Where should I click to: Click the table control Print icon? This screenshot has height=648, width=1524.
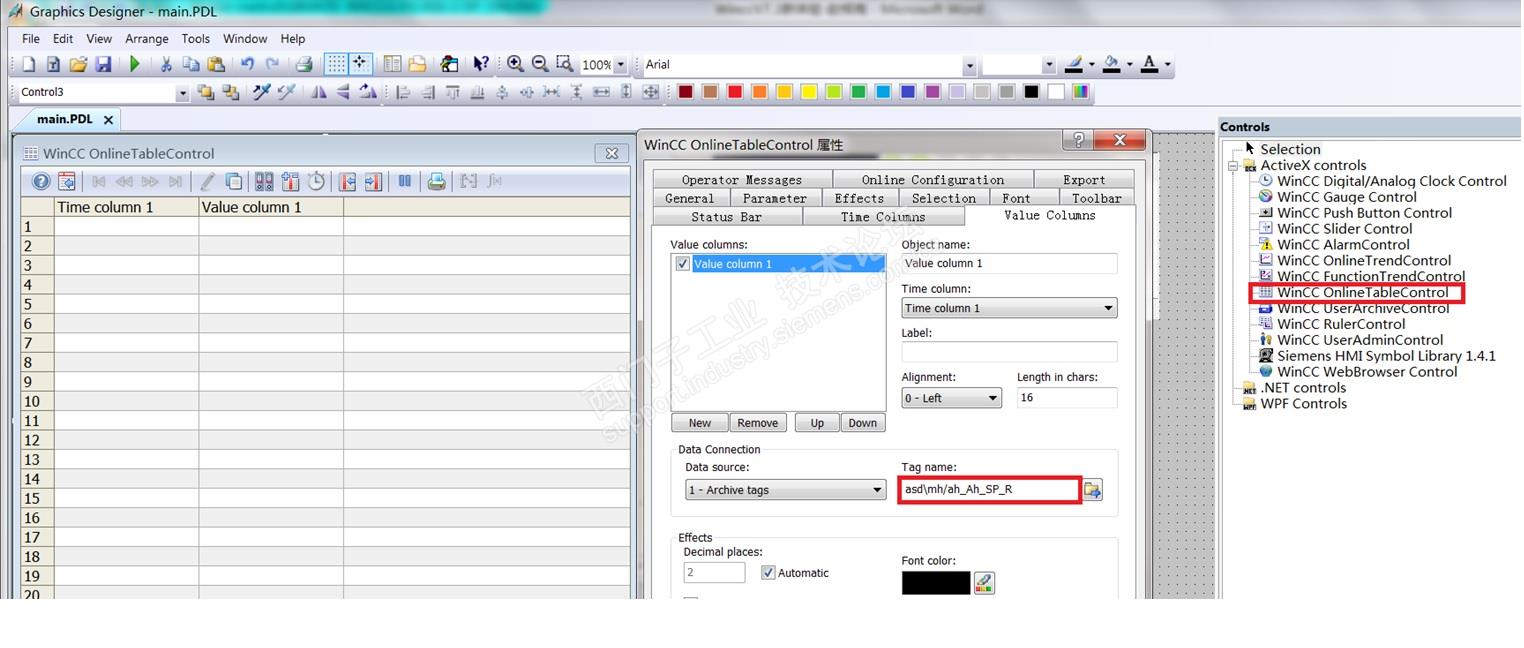436,182
